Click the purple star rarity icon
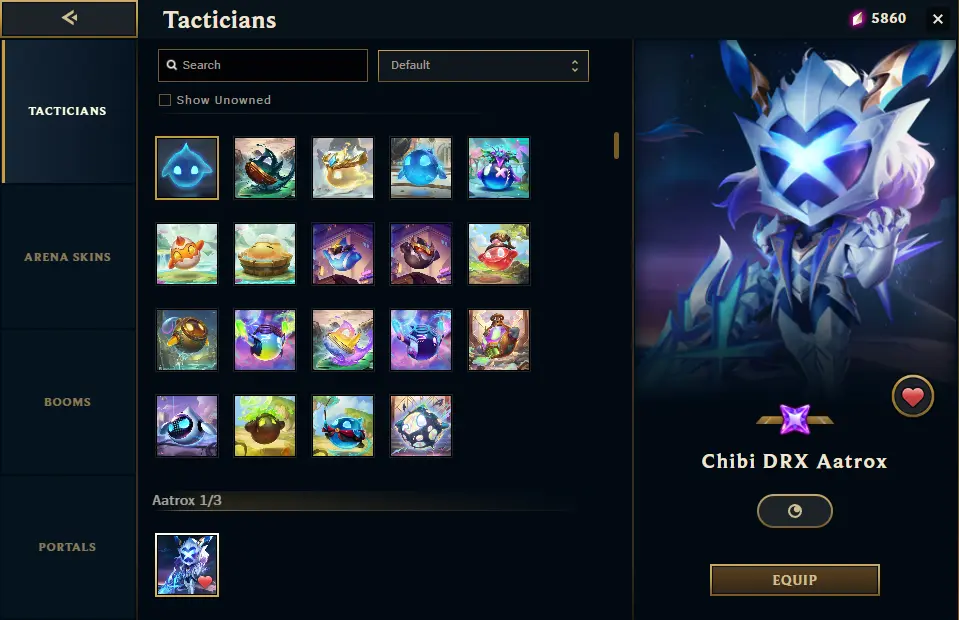Viewport: 959px width, 620px height. point(794,419)
